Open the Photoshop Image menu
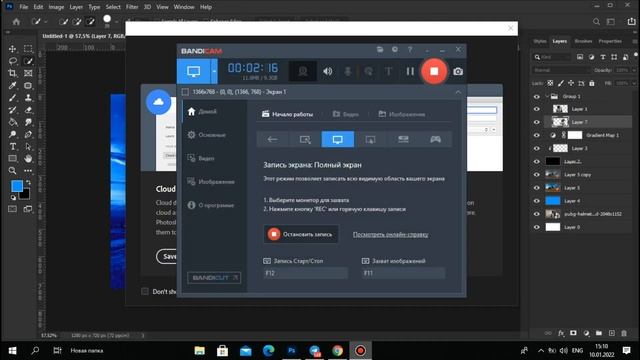This screenshot has width=640, height=360. tap(56, 7)
